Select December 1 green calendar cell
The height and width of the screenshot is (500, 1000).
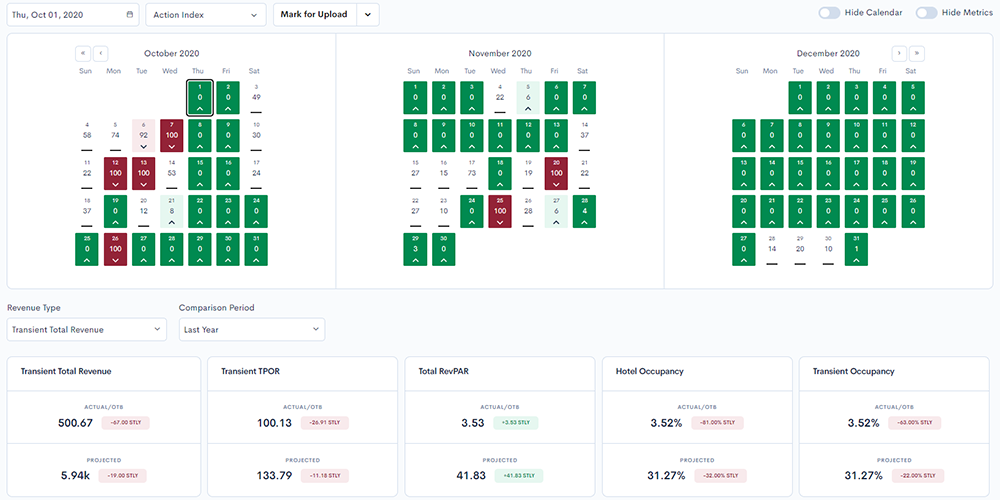800,98
